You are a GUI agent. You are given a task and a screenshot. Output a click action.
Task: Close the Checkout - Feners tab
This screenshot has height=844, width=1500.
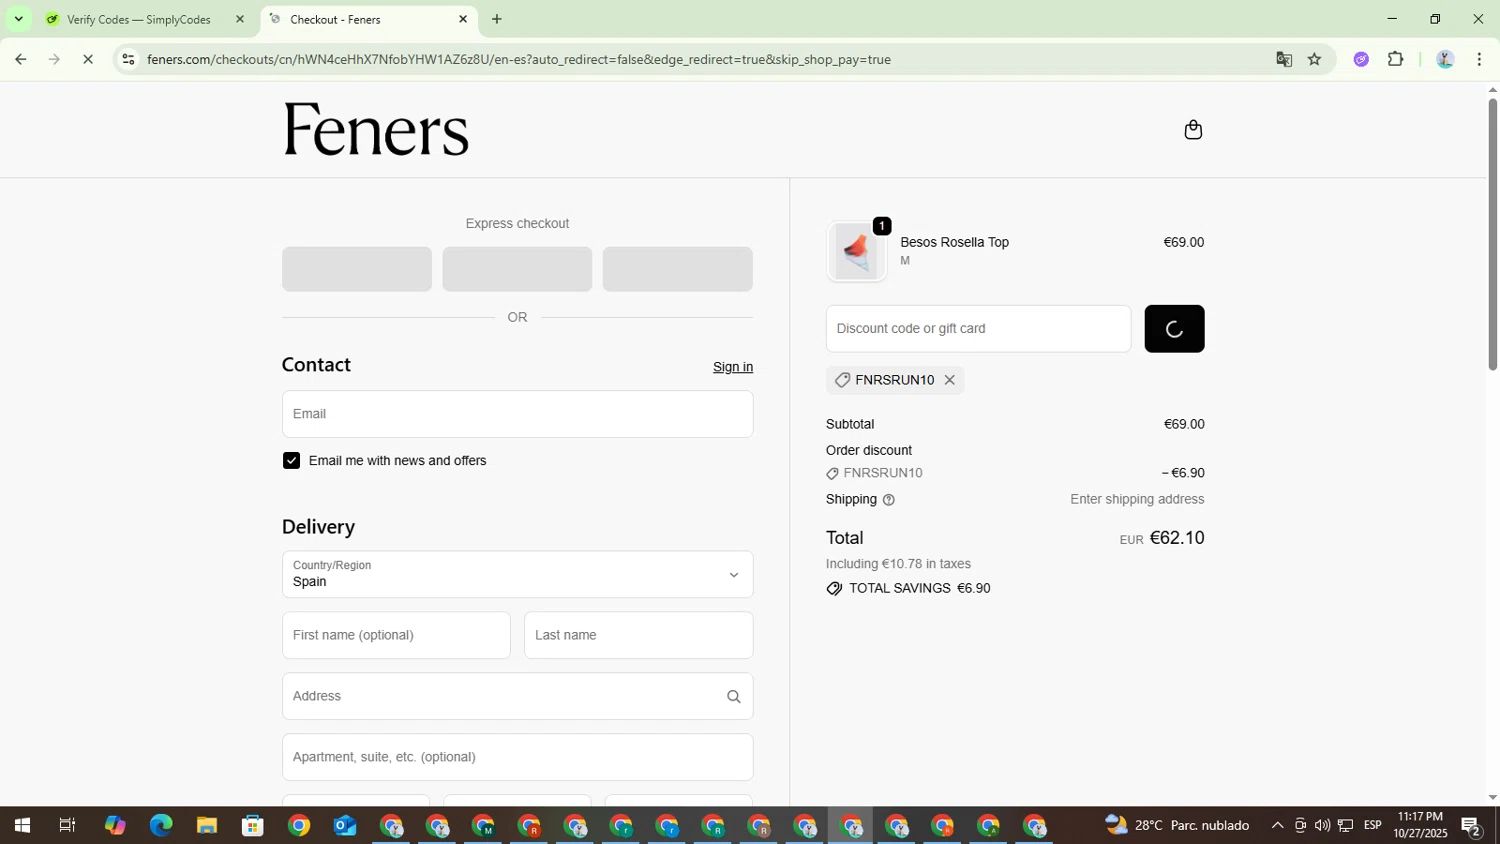(463, 19)
